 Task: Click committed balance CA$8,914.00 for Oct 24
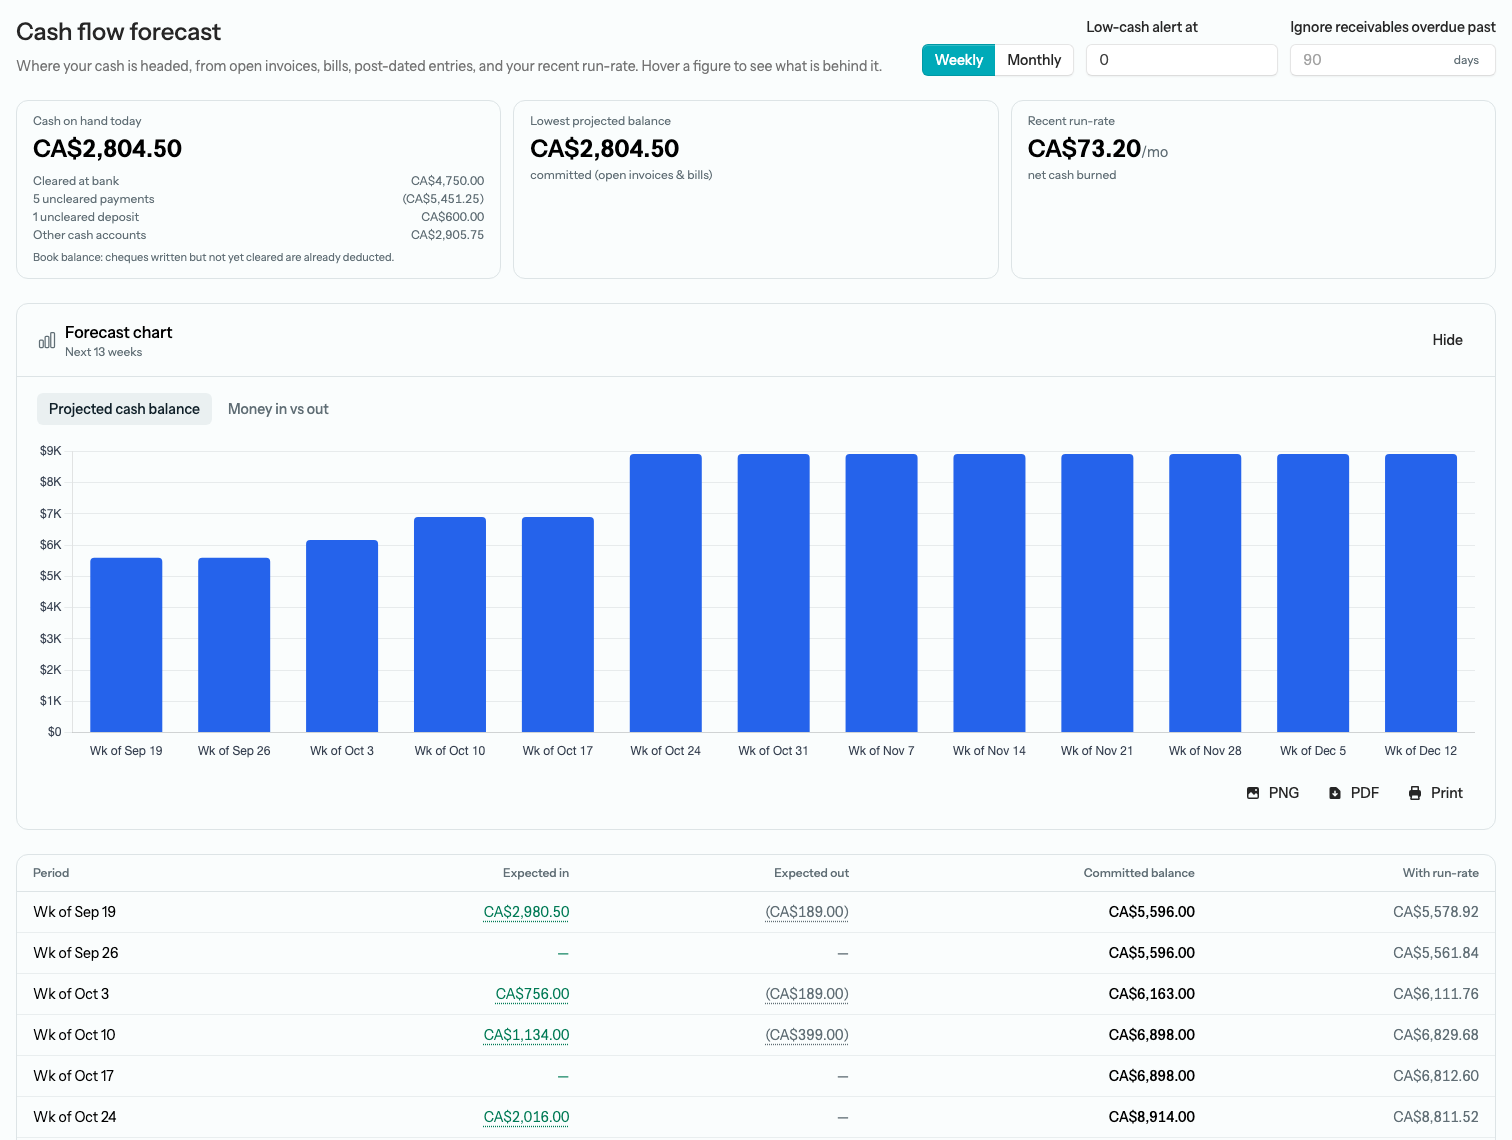tap(1151, 1117)
